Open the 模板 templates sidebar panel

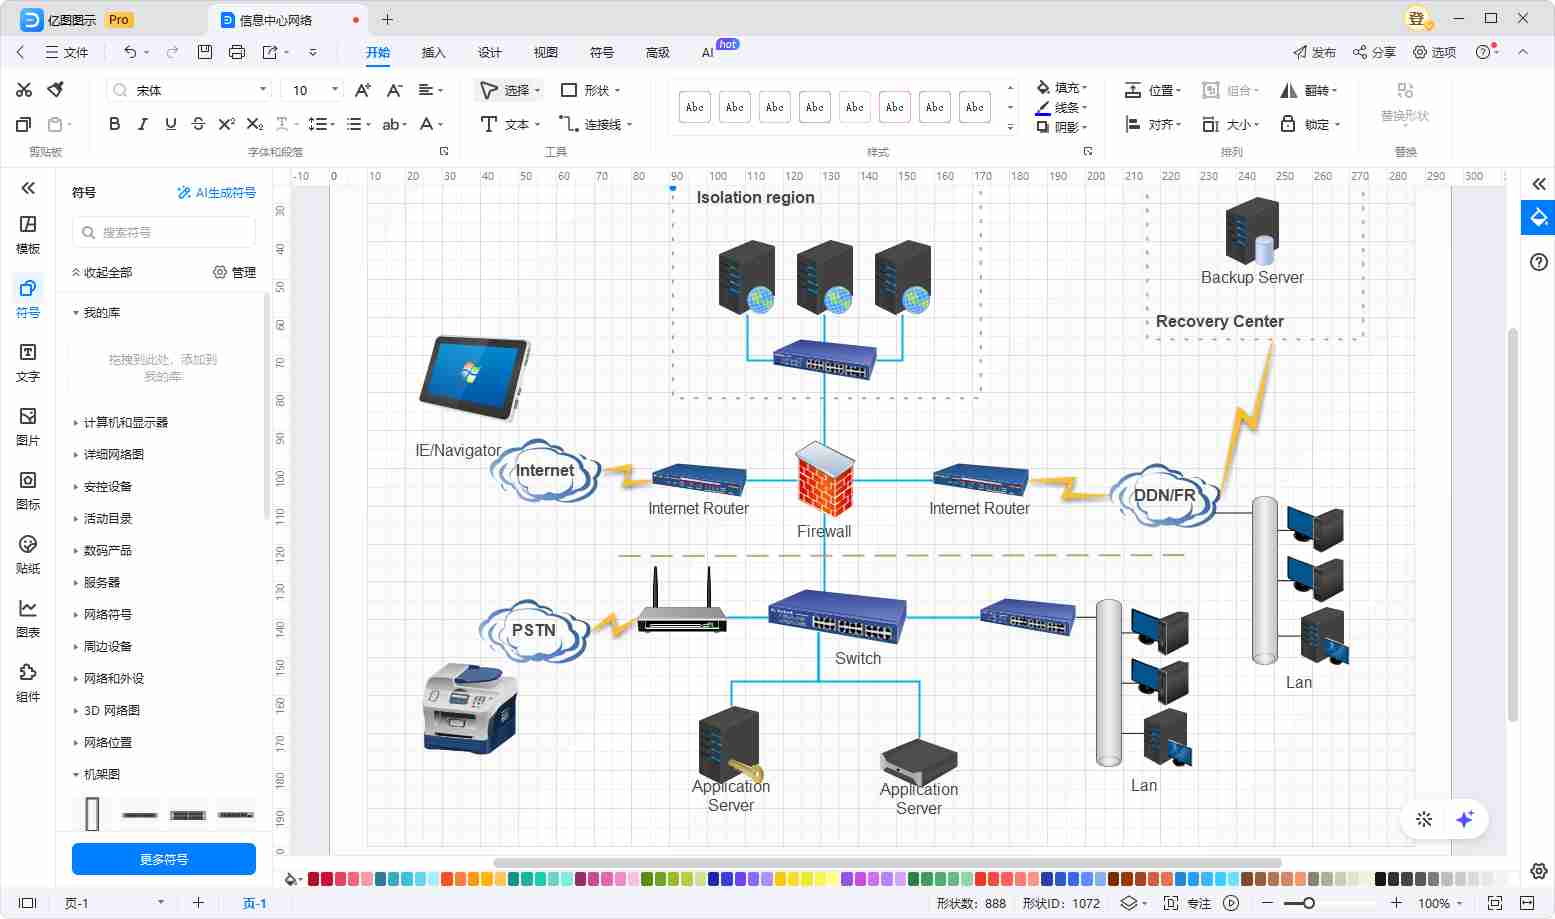click(x=28, y=234)
